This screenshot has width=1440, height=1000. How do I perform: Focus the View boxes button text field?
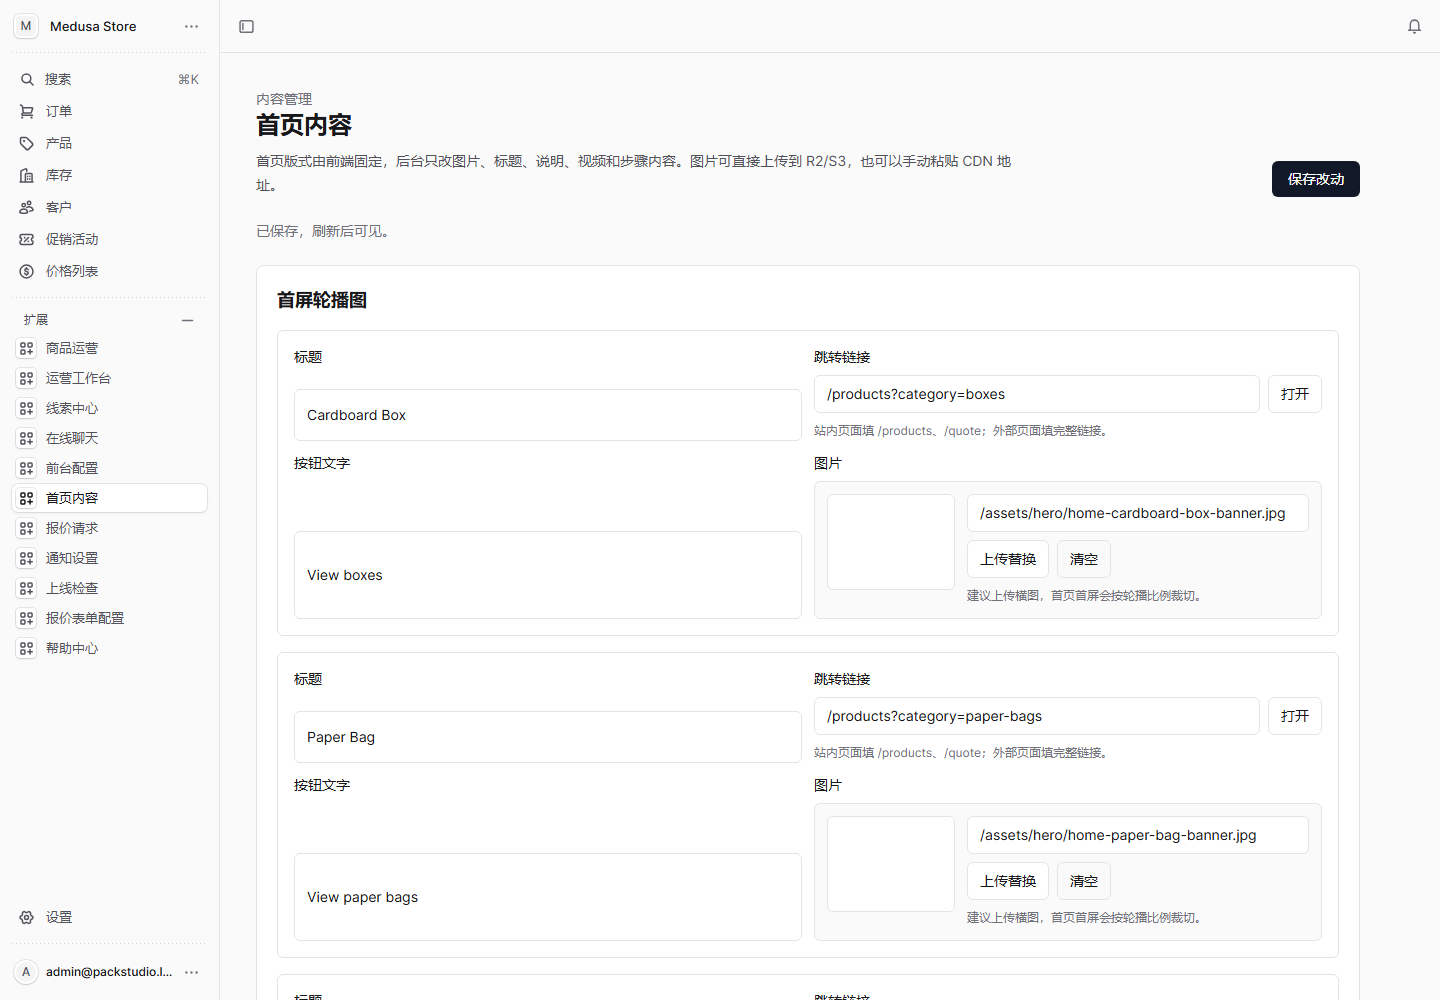coord(548,575)
